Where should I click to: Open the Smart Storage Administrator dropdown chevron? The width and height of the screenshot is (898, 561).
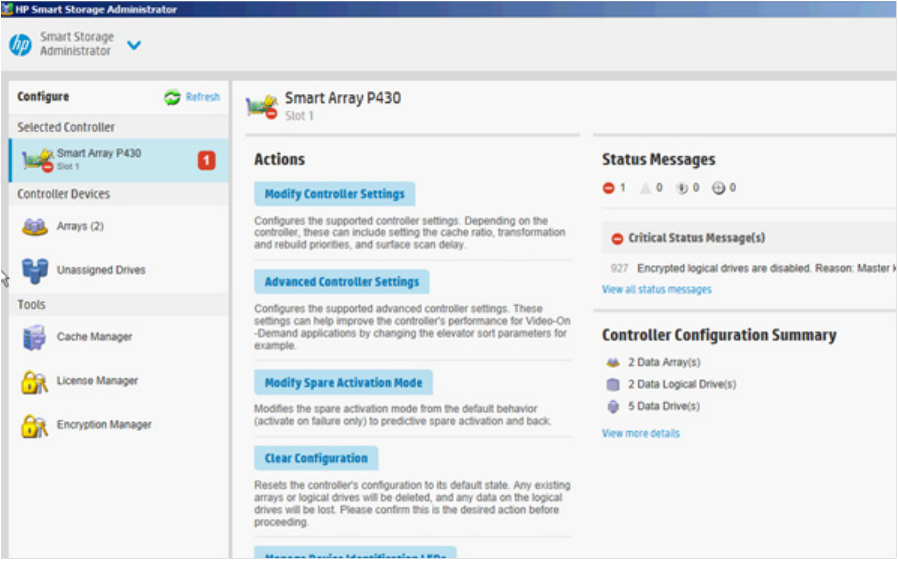134,45
